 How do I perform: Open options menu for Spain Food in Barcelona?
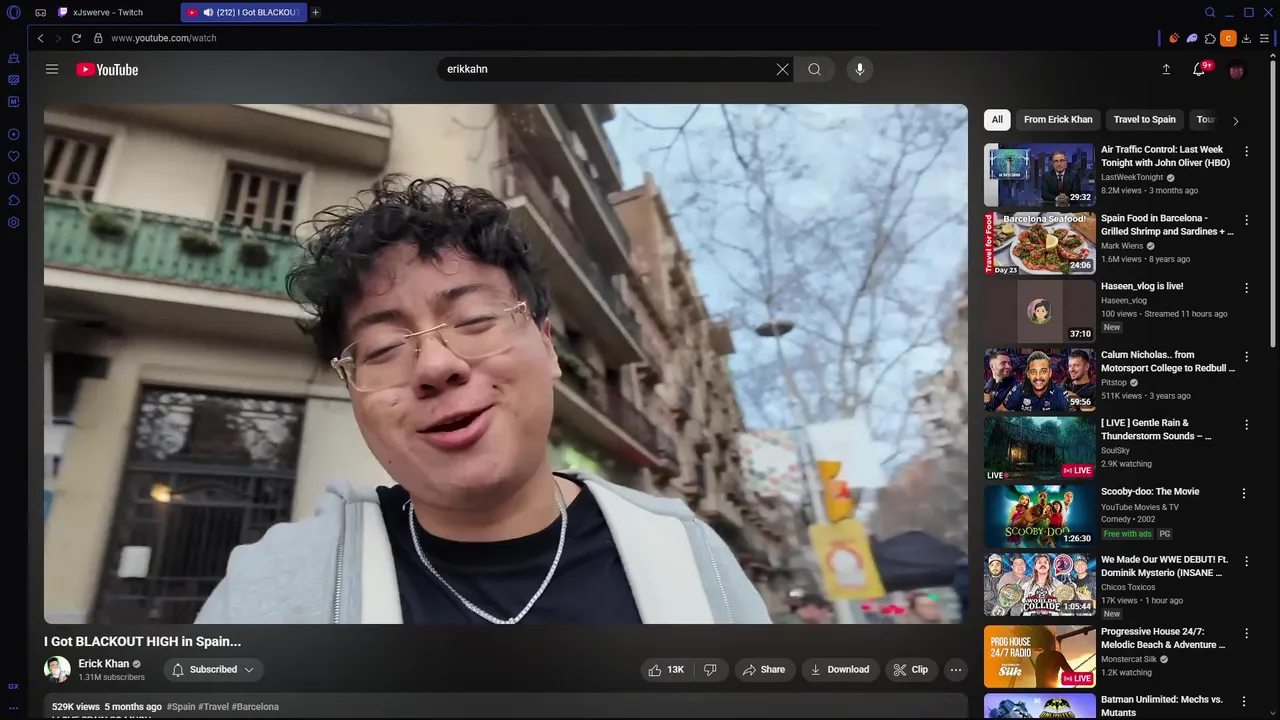pyautogui.click(x=1246, y=219)
